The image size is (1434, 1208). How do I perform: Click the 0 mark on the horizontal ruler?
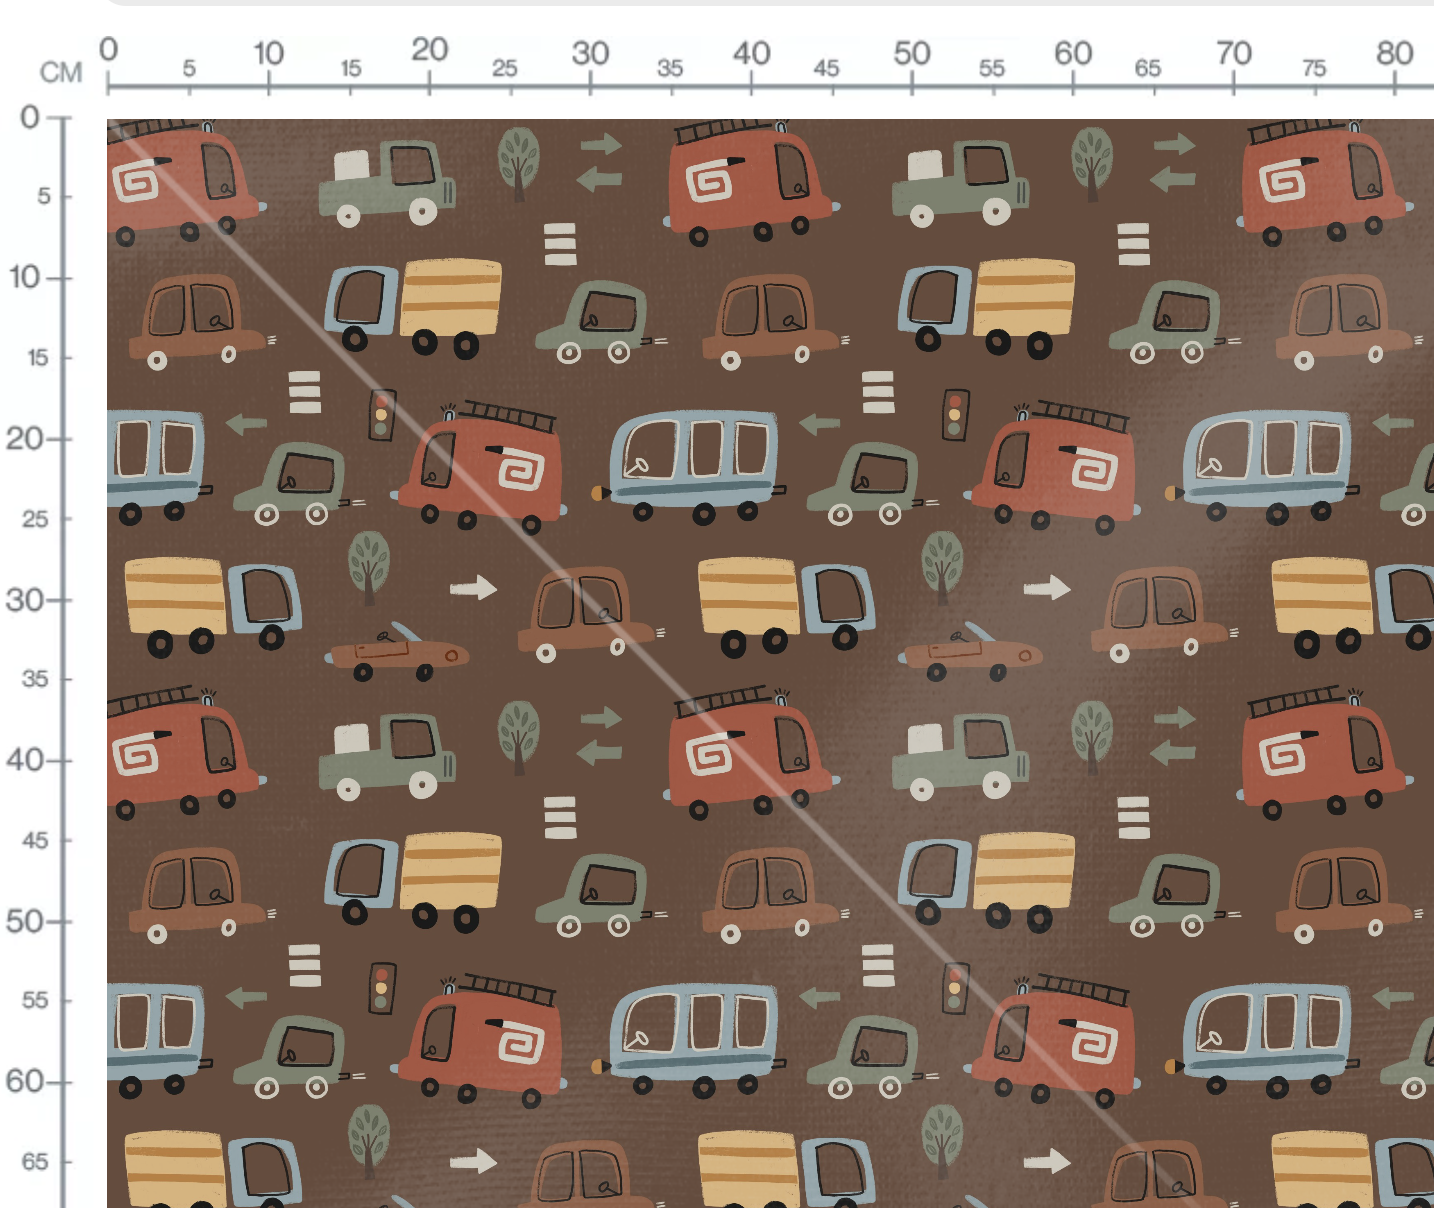109,49
